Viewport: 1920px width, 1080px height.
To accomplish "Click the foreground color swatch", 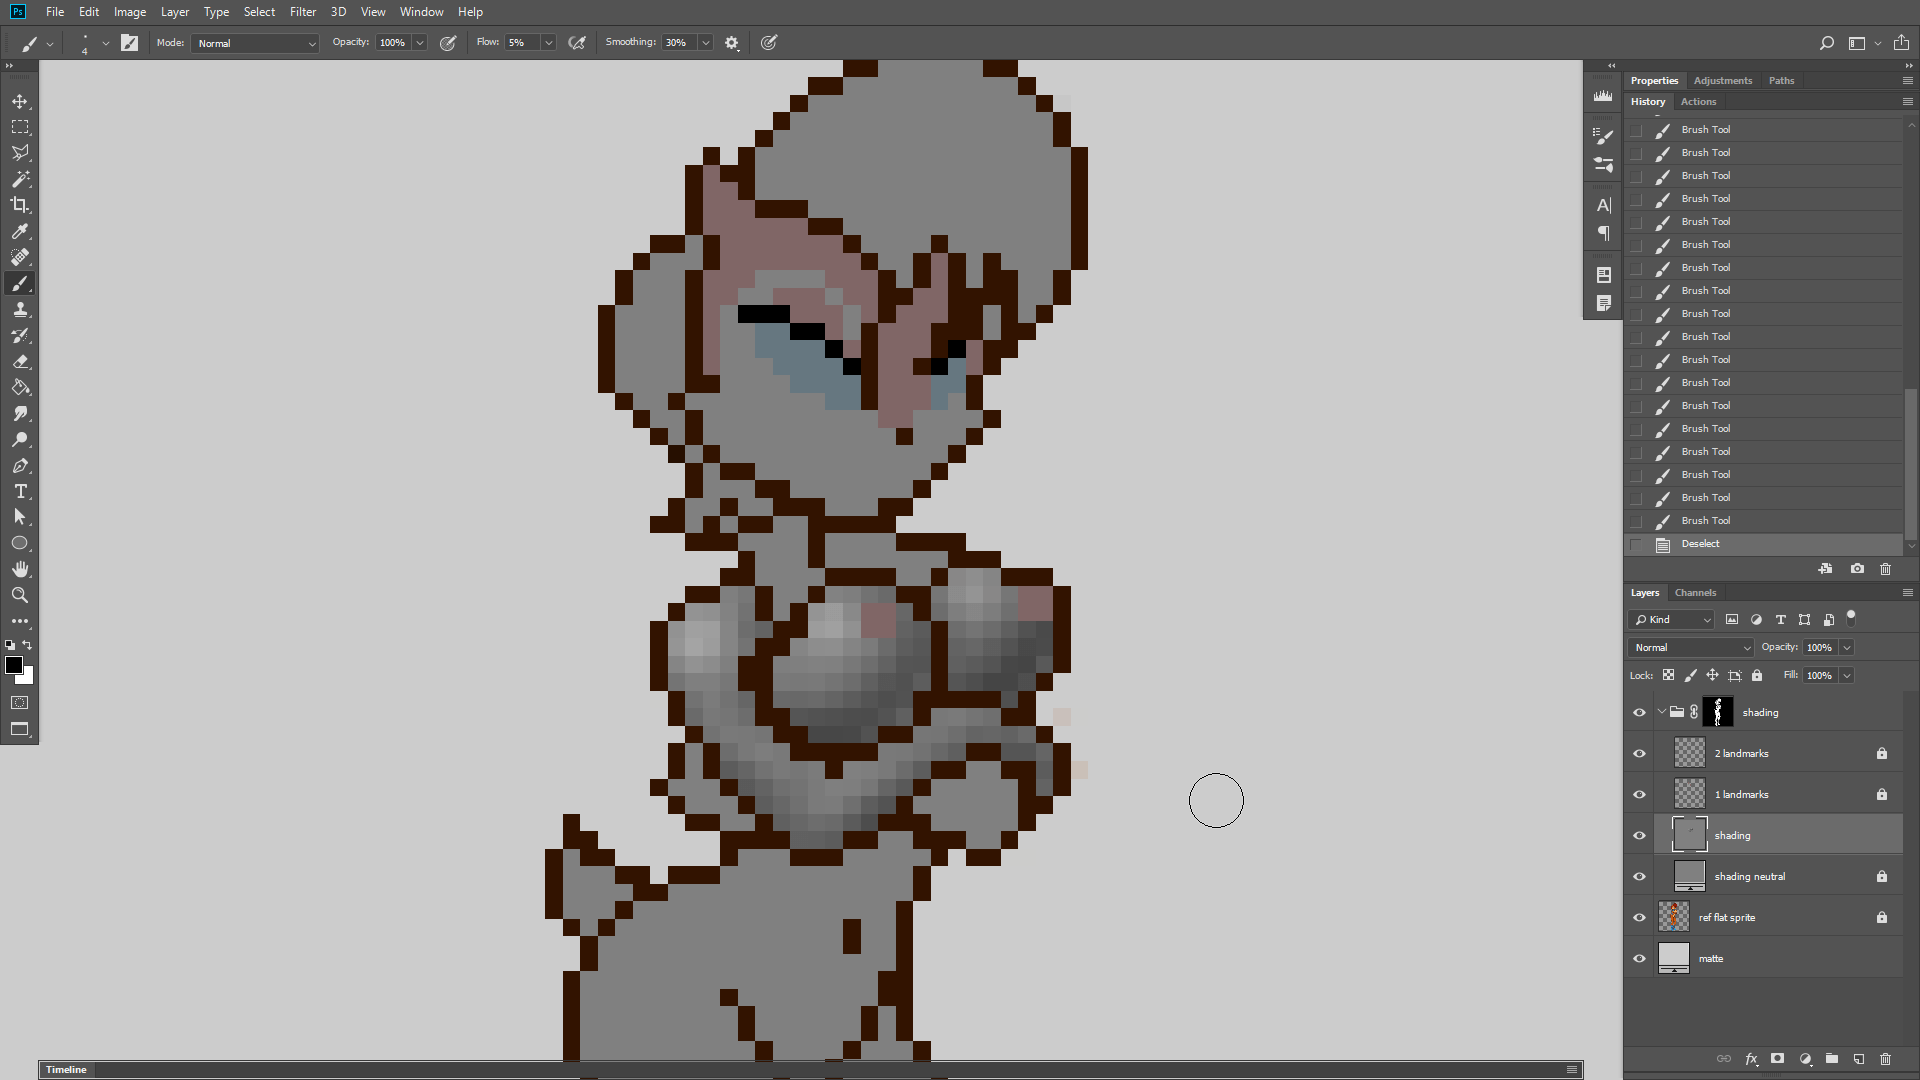I will (x=14, y=665).
